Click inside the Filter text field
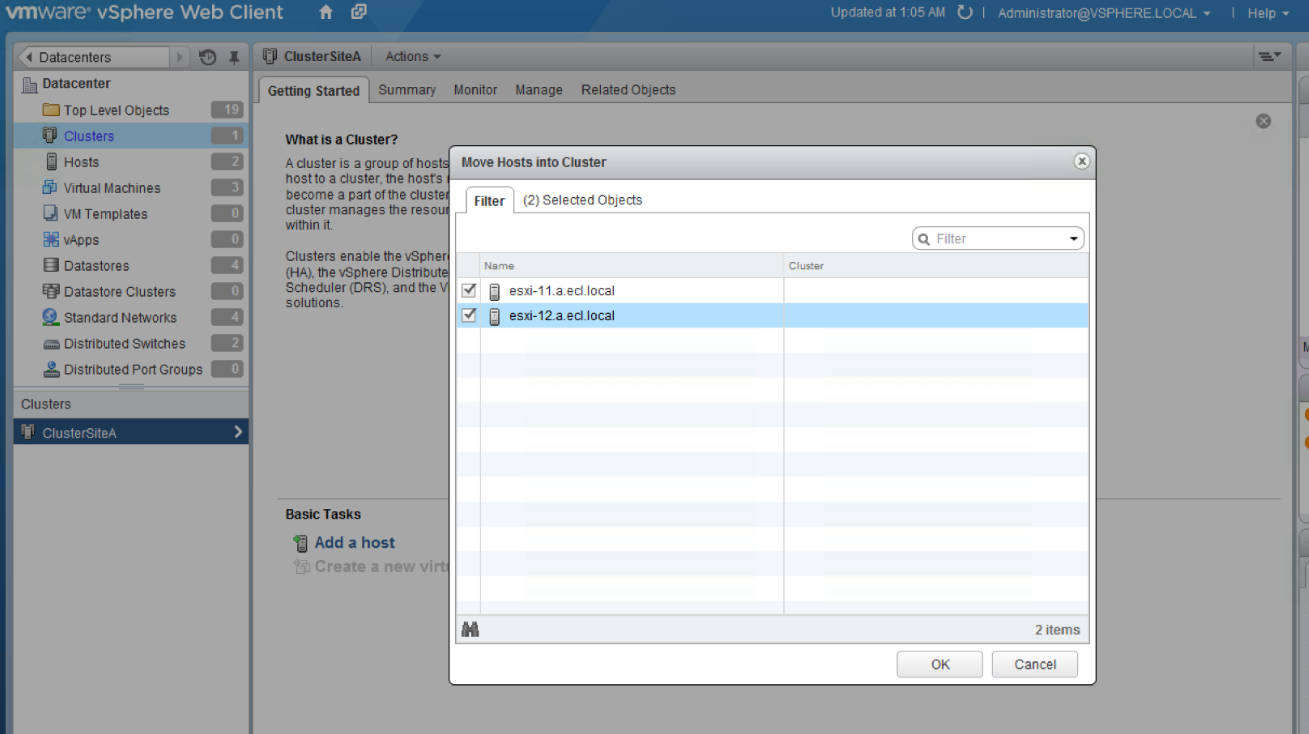Image resolution: width=1309 pixels, height=734 pixels. tap(999, 239)
